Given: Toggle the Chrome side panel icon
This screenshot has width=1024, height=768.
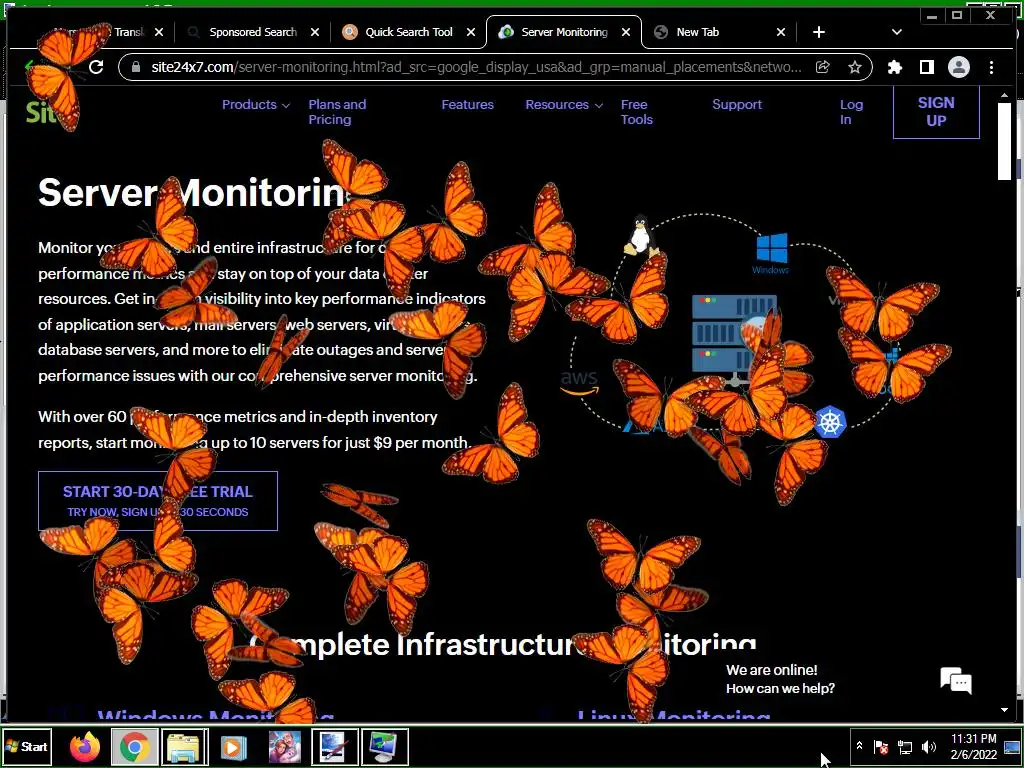Looking at the screenshot, I should click(927, 67).
